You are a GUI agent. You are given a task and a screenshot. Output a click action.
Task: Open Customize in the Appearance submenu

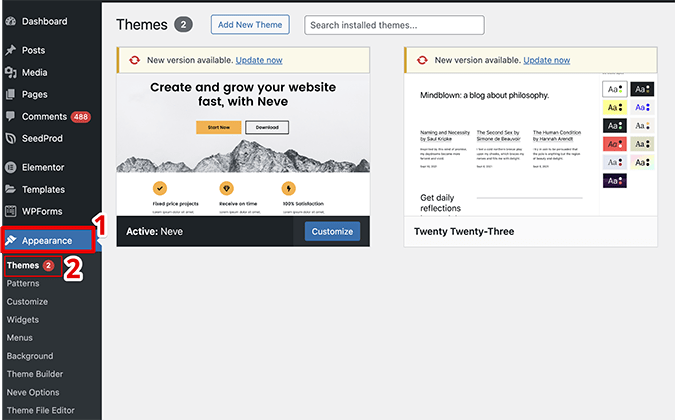click(27, 302)
